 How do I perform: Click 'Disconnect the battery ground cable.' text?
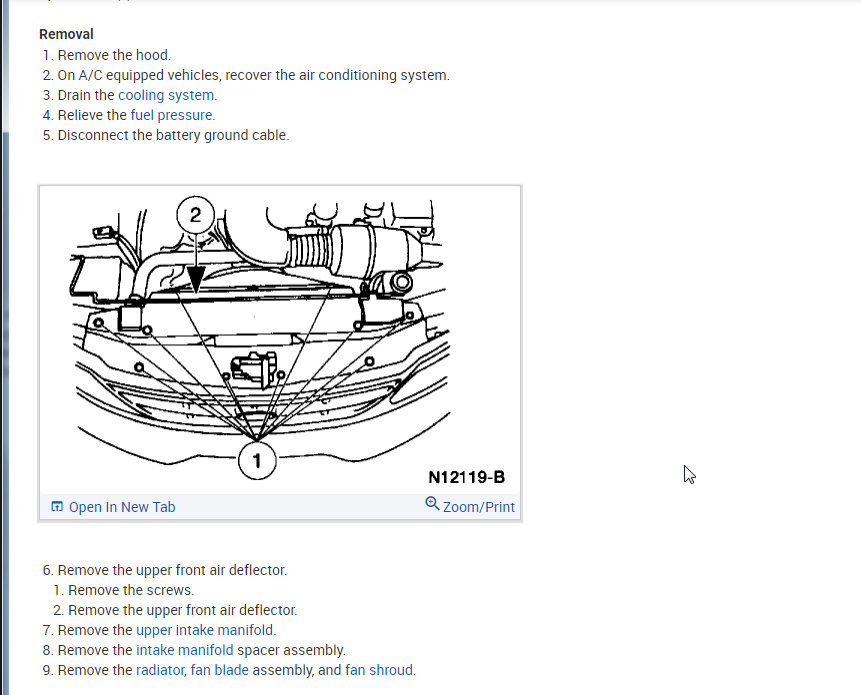click(x=173, y=135)
